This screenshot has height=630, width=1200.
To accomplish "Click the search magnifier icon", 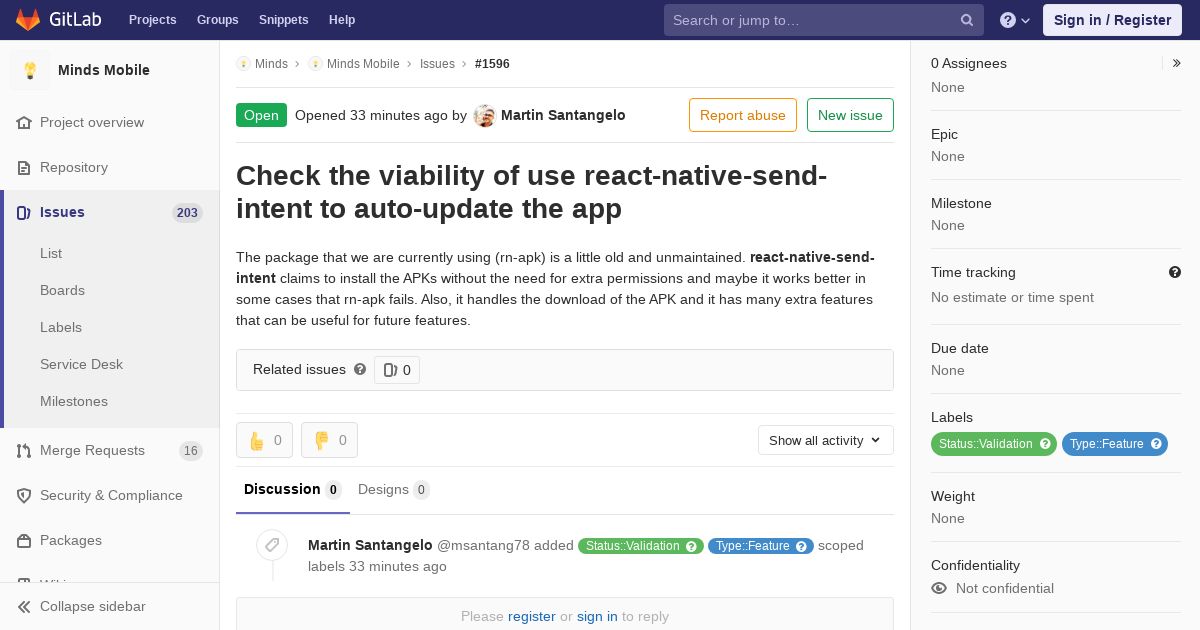I will [x=967, y=20].
